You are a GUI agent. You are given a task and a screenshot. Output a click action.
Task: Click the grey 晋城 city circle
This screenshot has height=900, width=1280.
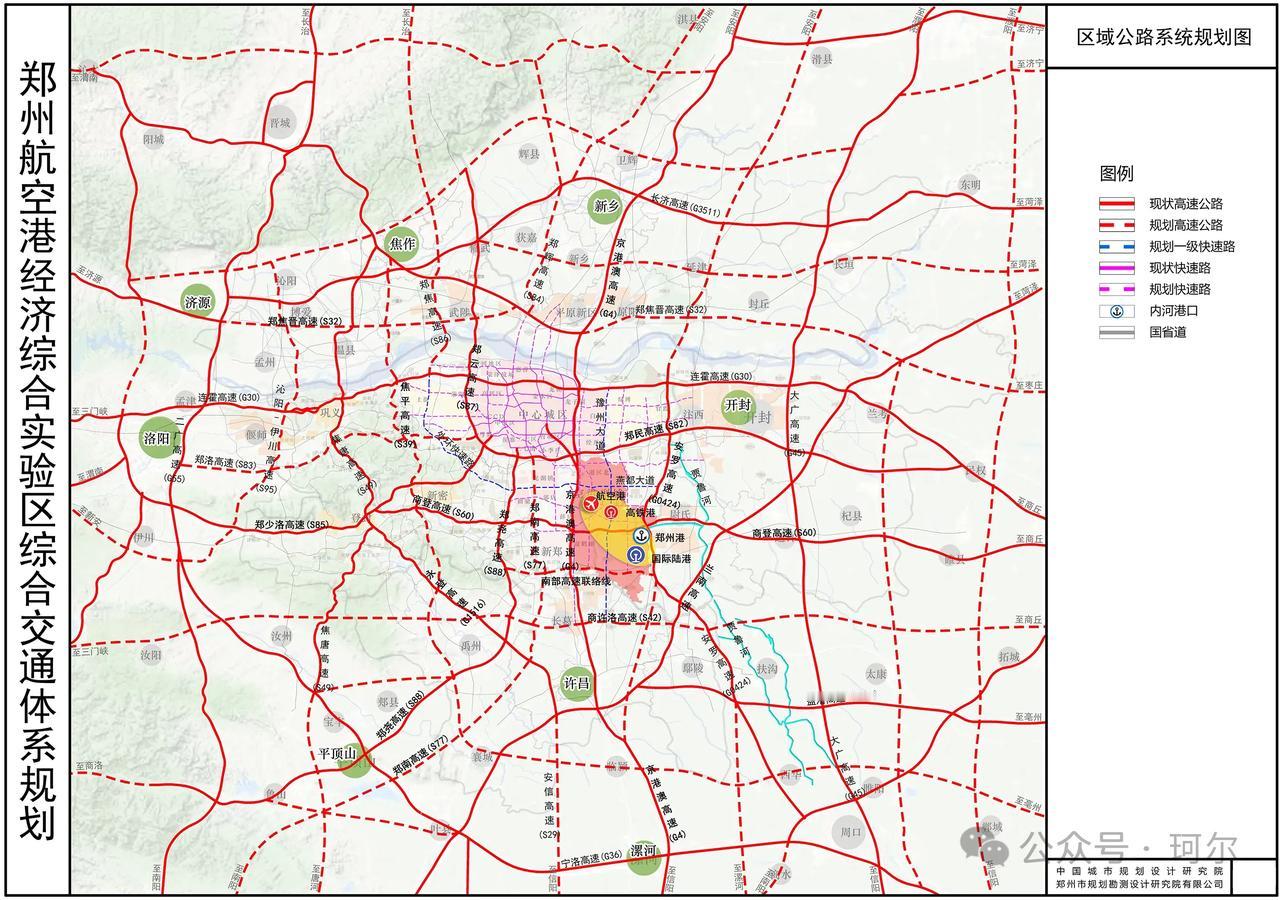pos(280,122)
